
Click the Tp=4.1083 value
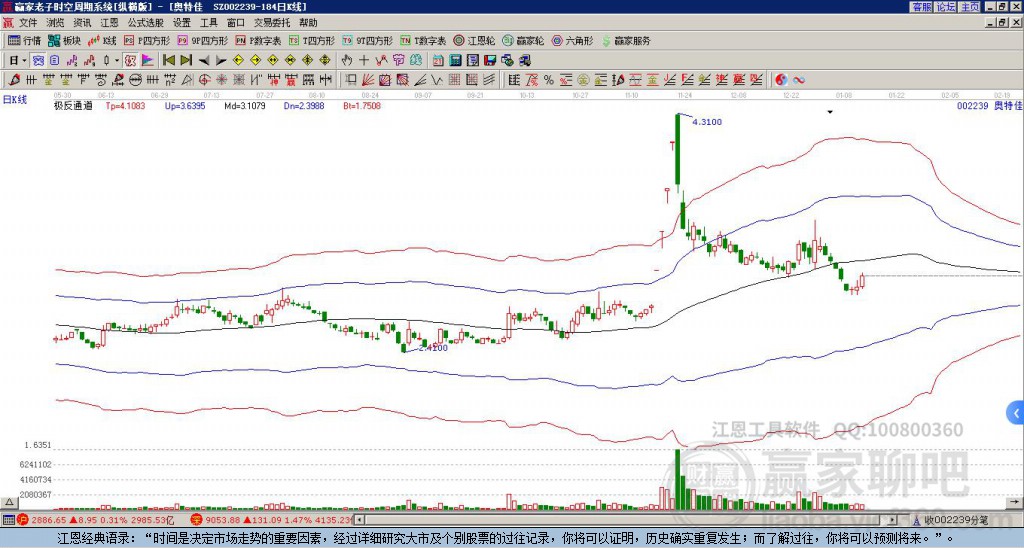[125, 106]
